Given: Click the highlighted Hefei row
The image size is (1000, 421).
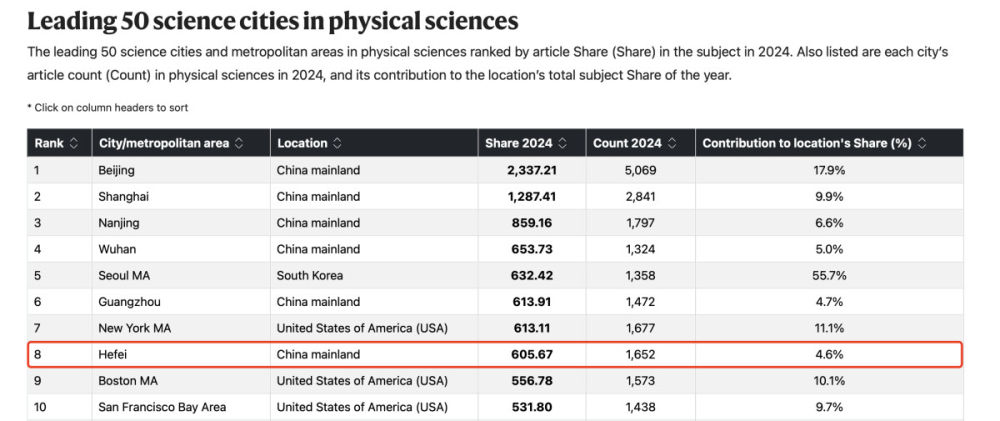Looking at the screenshot, I should pos(495,355).
